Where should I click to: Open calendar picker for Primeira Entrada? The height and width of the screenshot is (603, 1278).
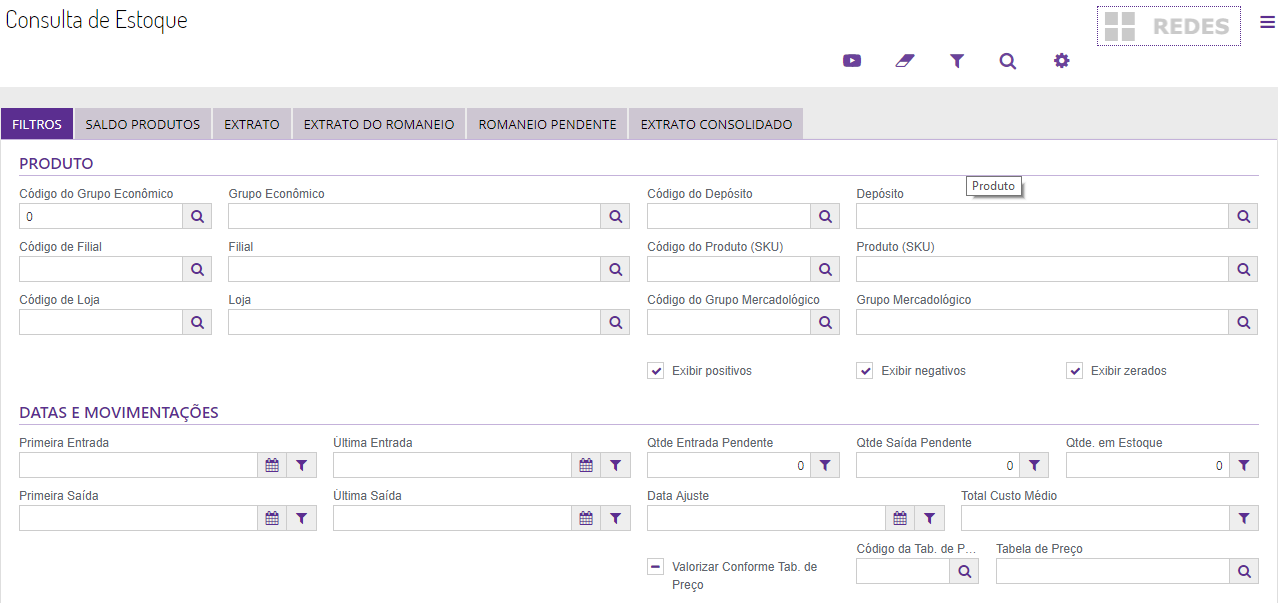click(272, 465)
